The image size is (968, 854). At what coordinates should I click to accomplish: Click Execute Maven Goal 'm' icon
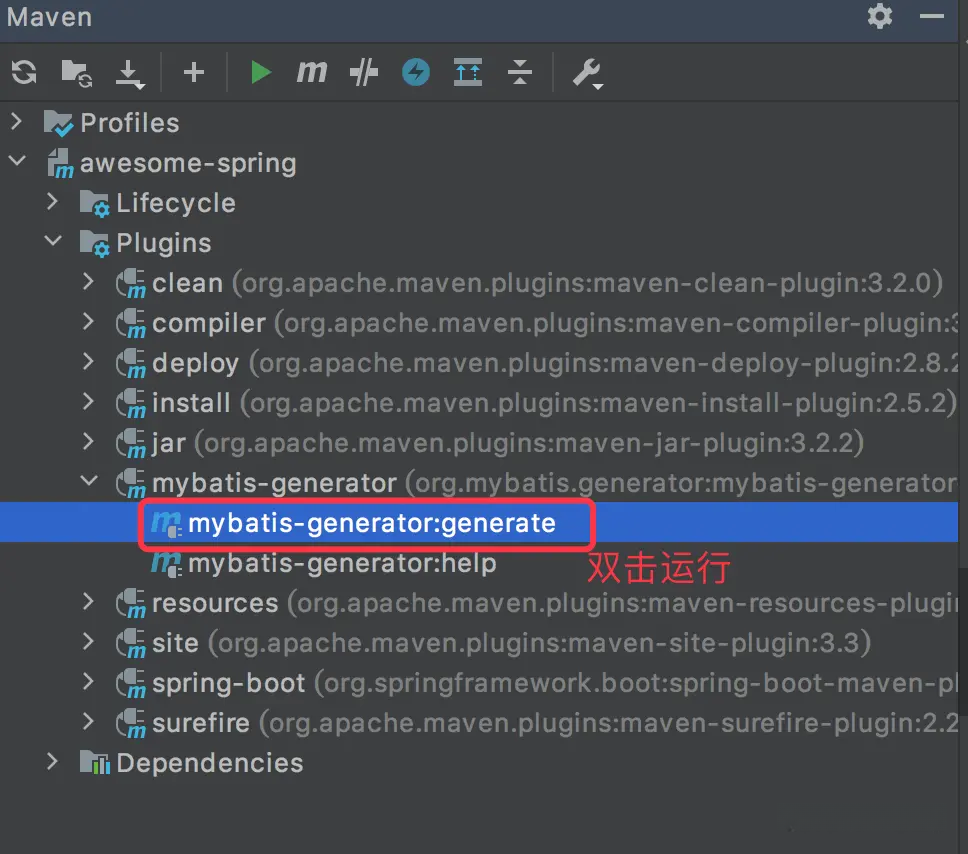click(312, 72)
